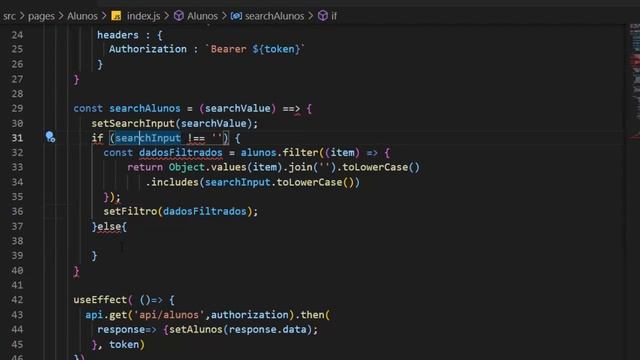Image resolution: width=640 pixels, height=360 pixels.
Task: Open the 'index.js' breadcrumb item
Action: click(x=143, y=16)
